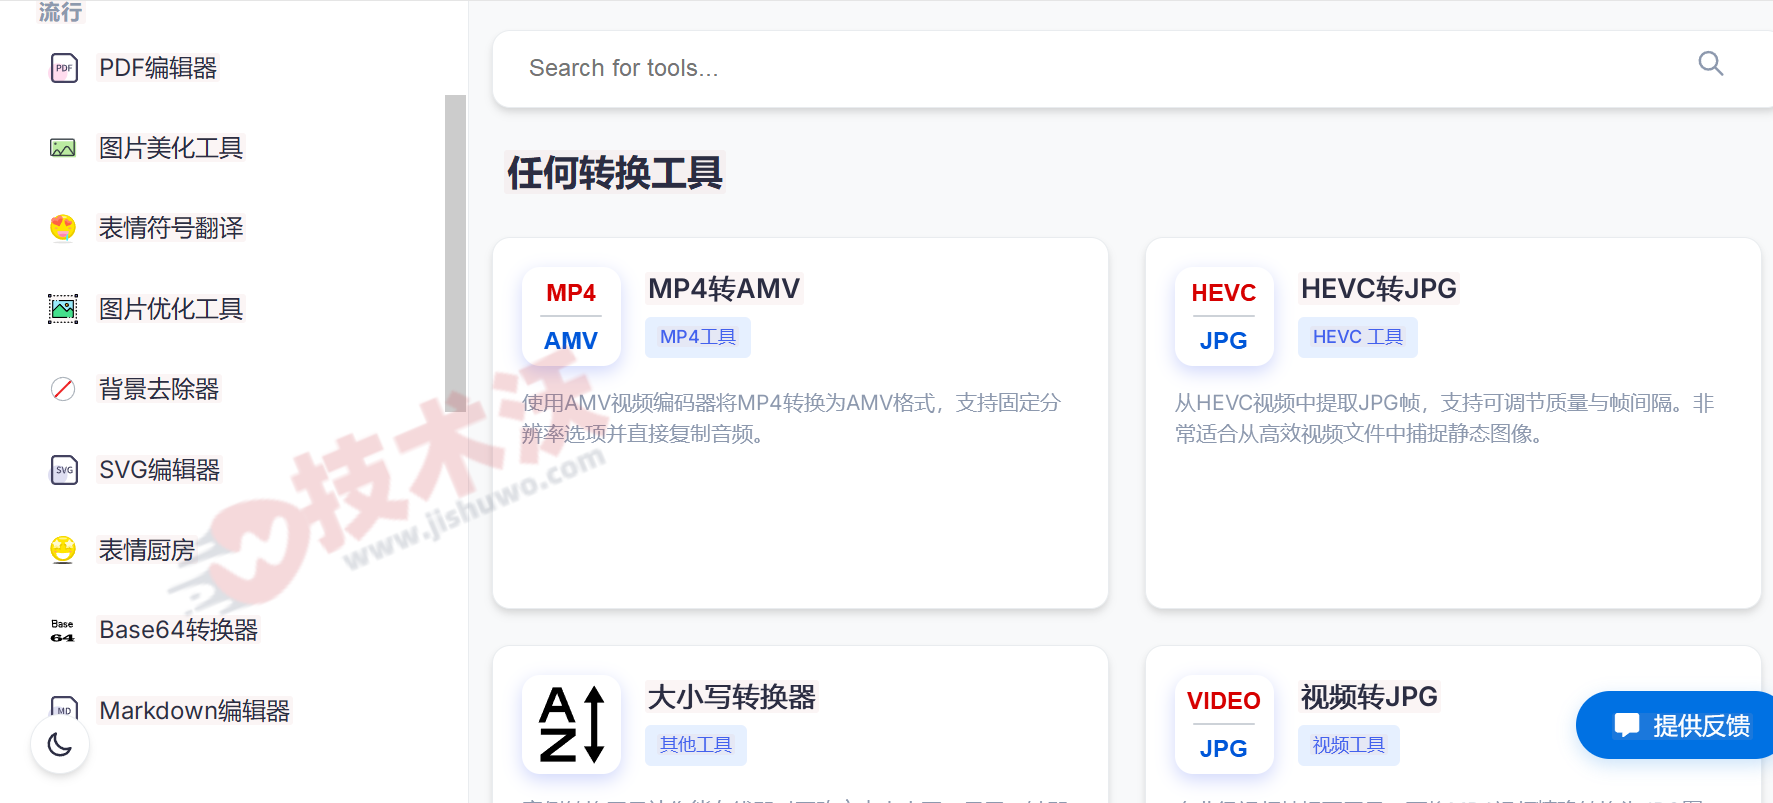
Task: Toggle dark mode with the moon button
Action: coord(60,745)
